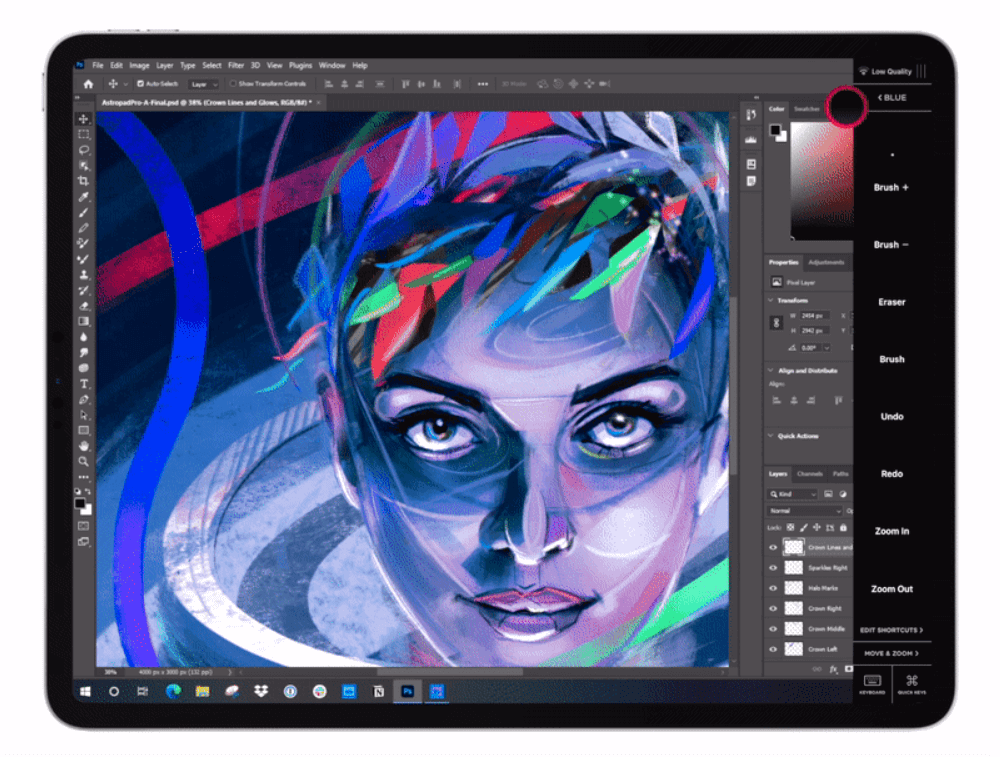Open the Image menu
This screenshot has height=757, width=1000.
(139, 65)
